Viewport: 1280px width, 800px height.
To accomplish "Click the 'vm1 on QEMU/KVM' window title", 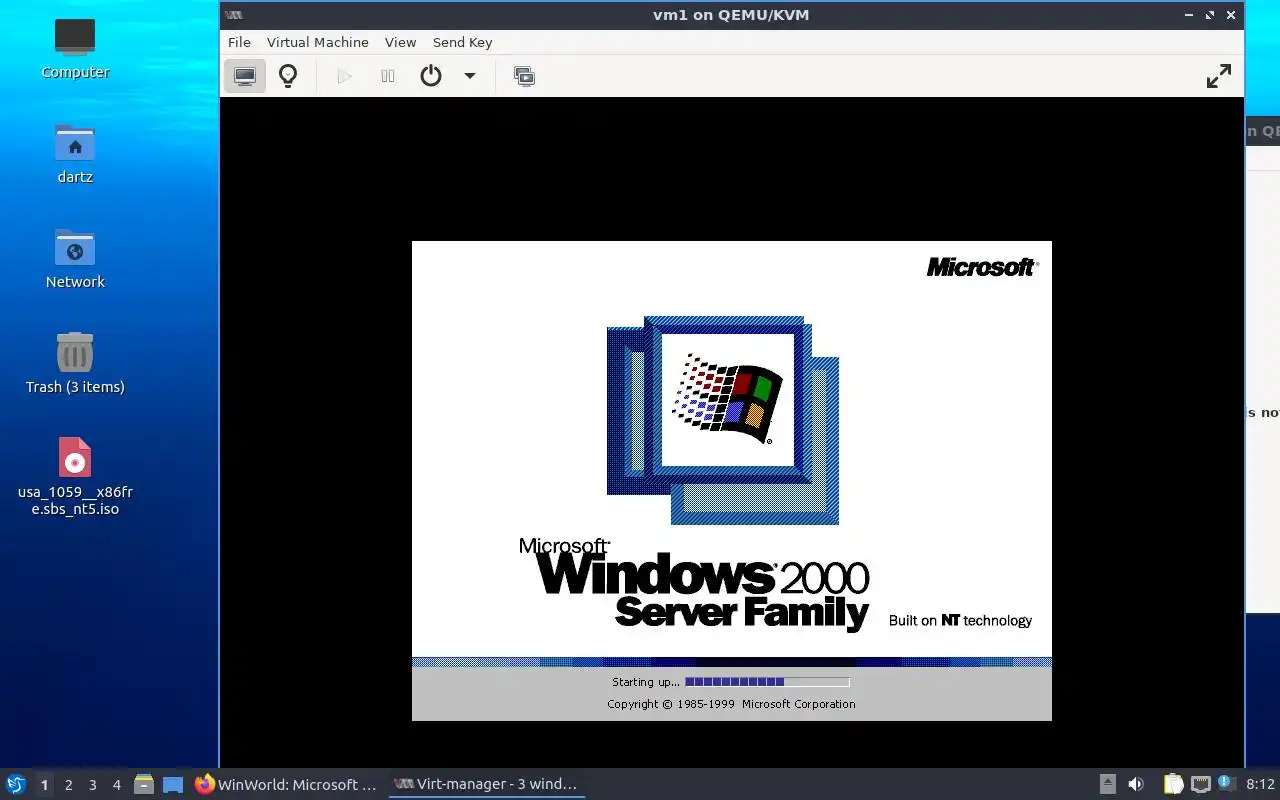I will point(731,15).
